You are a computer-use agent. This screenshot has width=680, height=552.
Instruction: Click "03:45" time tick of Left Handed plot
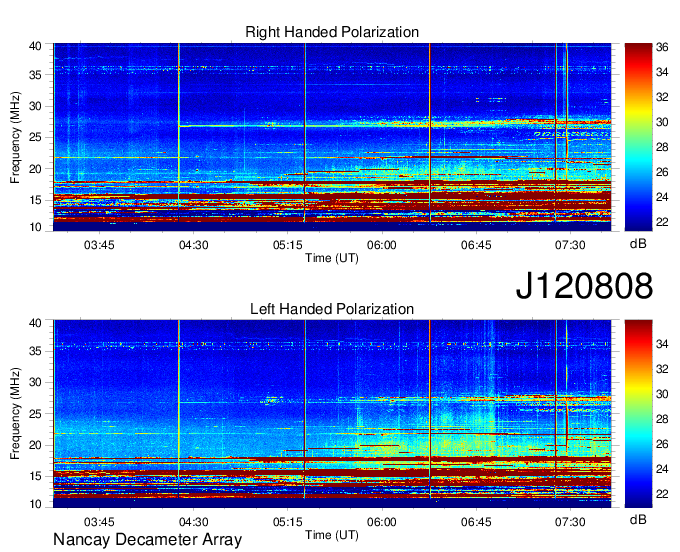click(x=99, y=522)
